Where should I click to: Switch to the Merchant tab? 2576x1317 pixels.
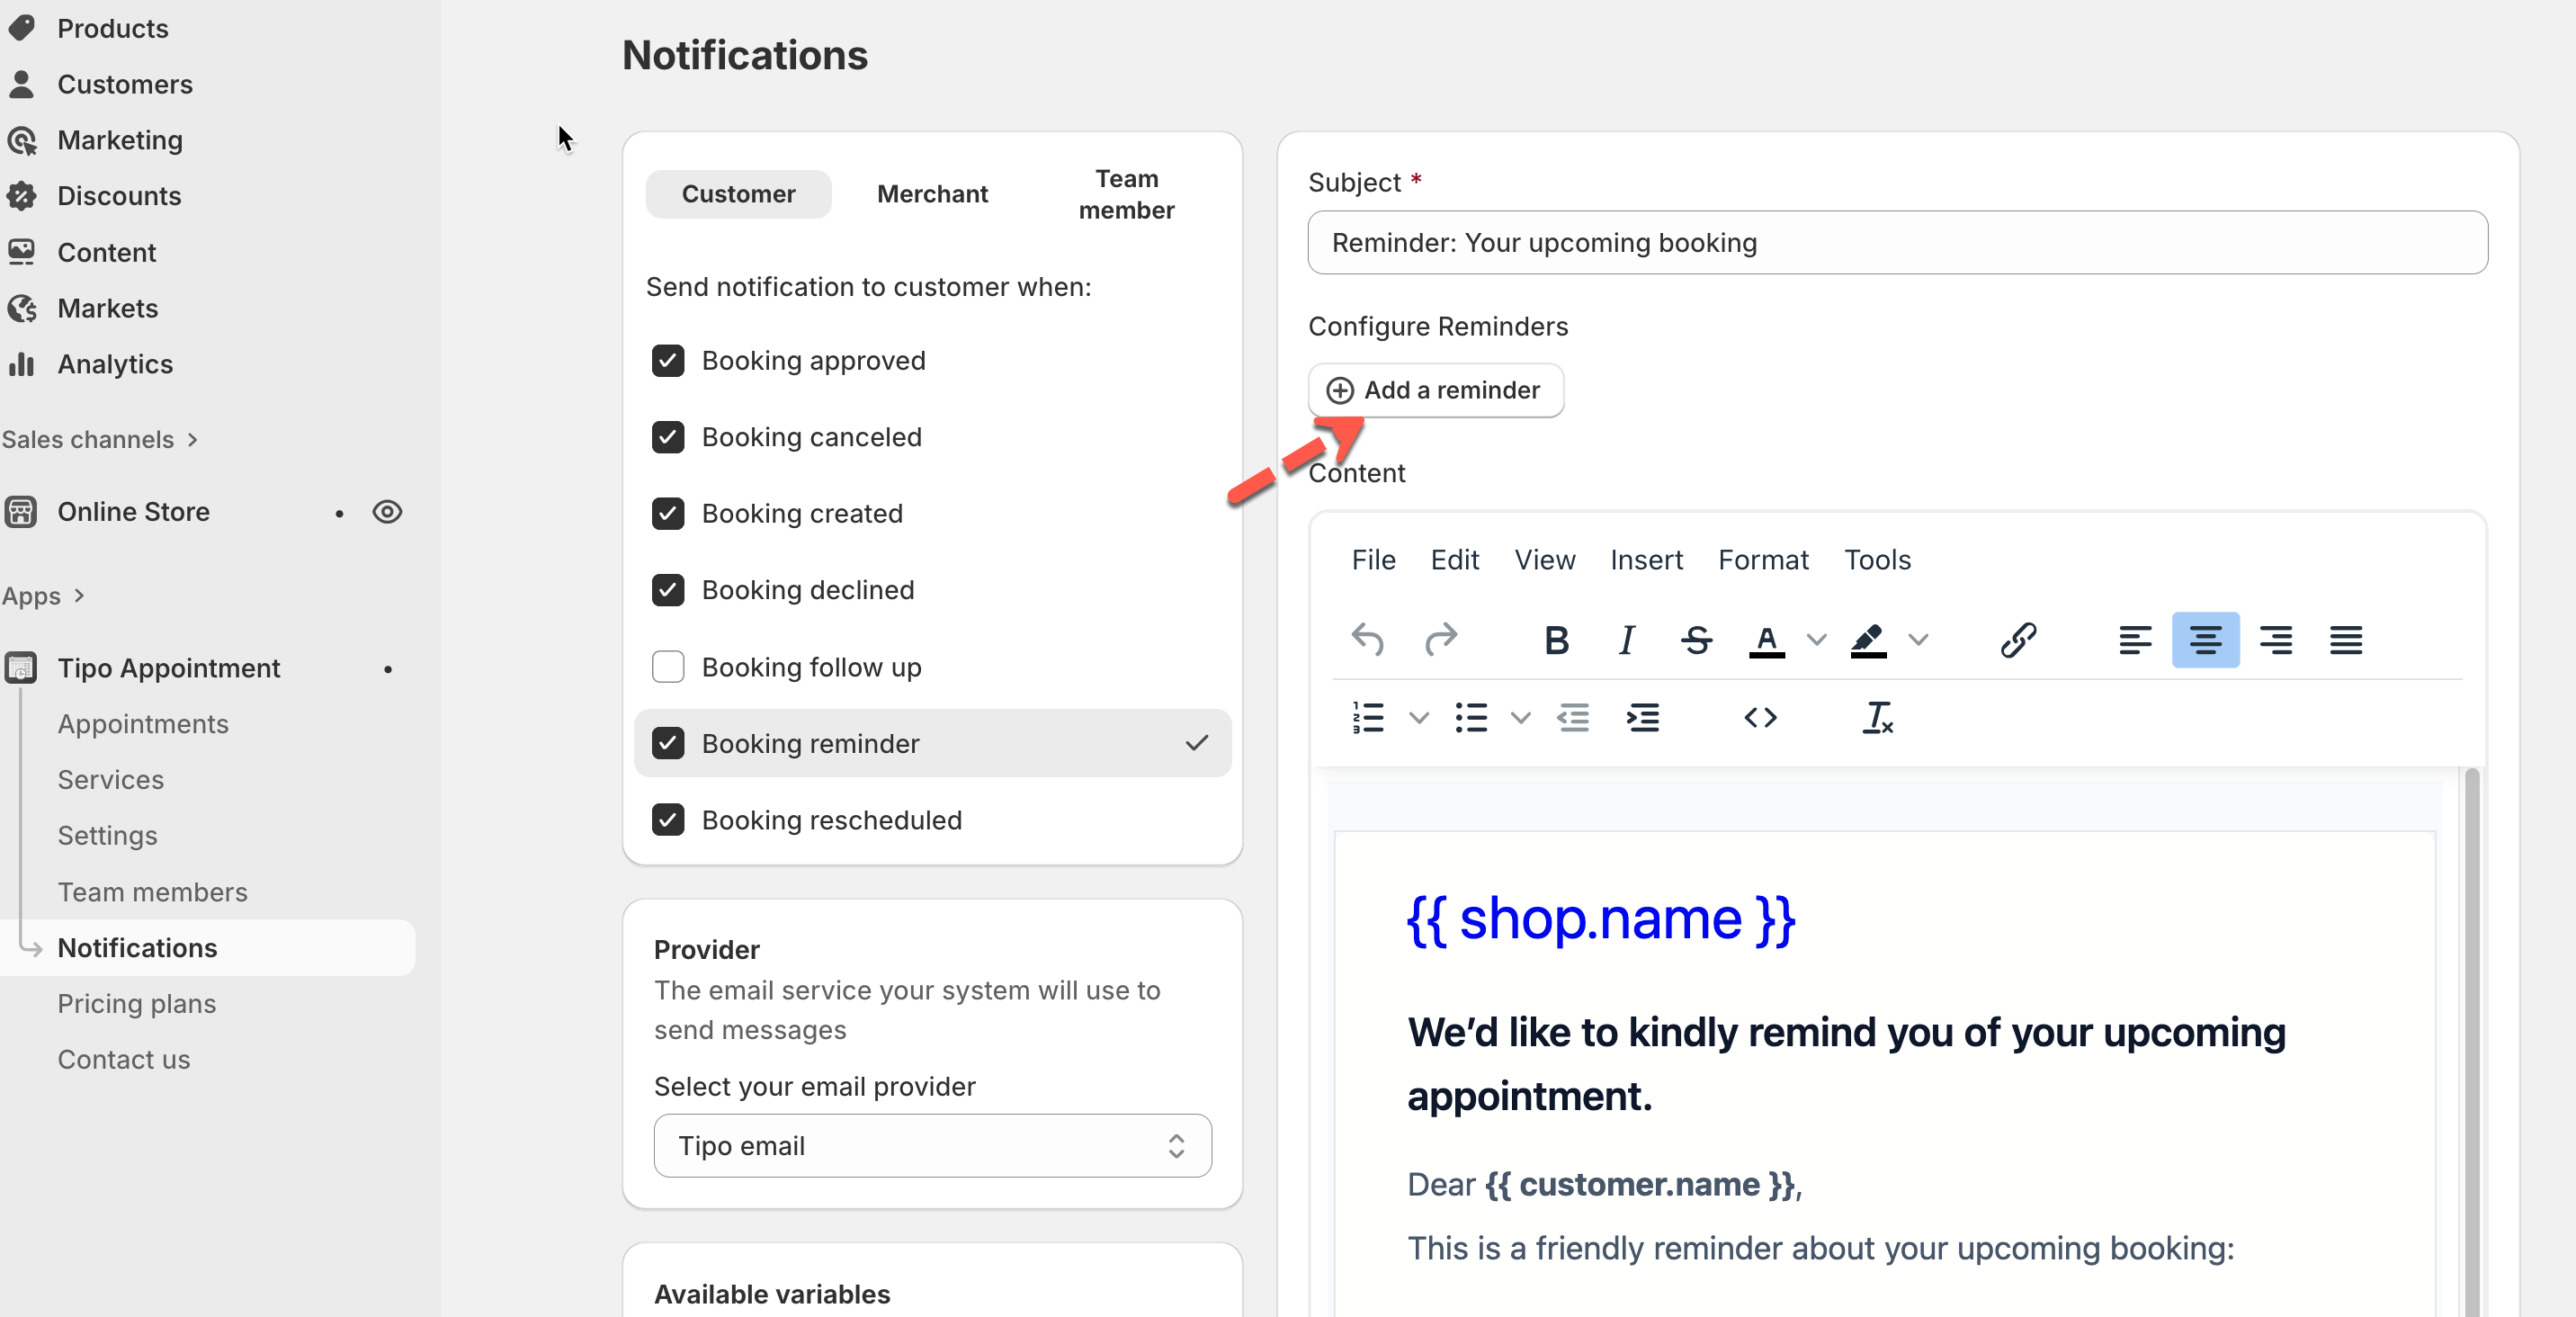(932, 194)
